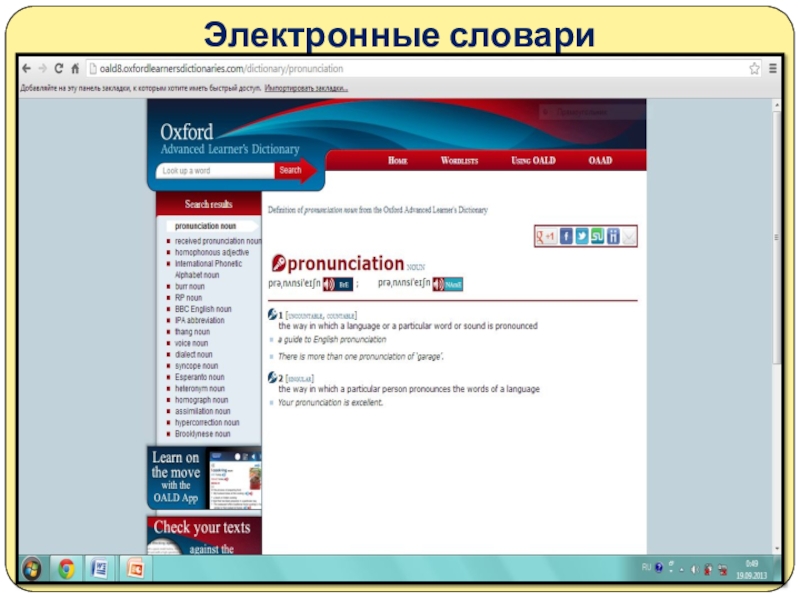Open 'homograph noun' result
Image resolution: width=800 pixels, height=600 pixels.
pyautogui.click(x=202, y=400)
